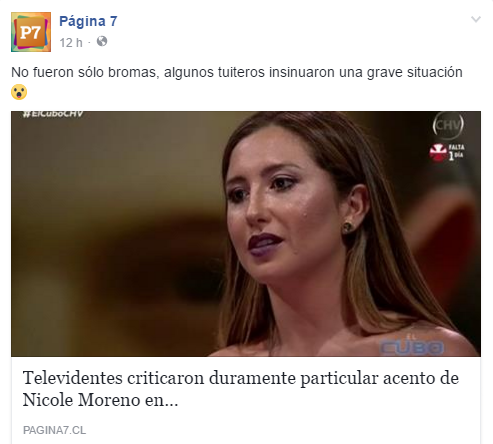This screenshot has height=444, width=493.
Task: Click the Página 7 page name
Action: point(88,21)
